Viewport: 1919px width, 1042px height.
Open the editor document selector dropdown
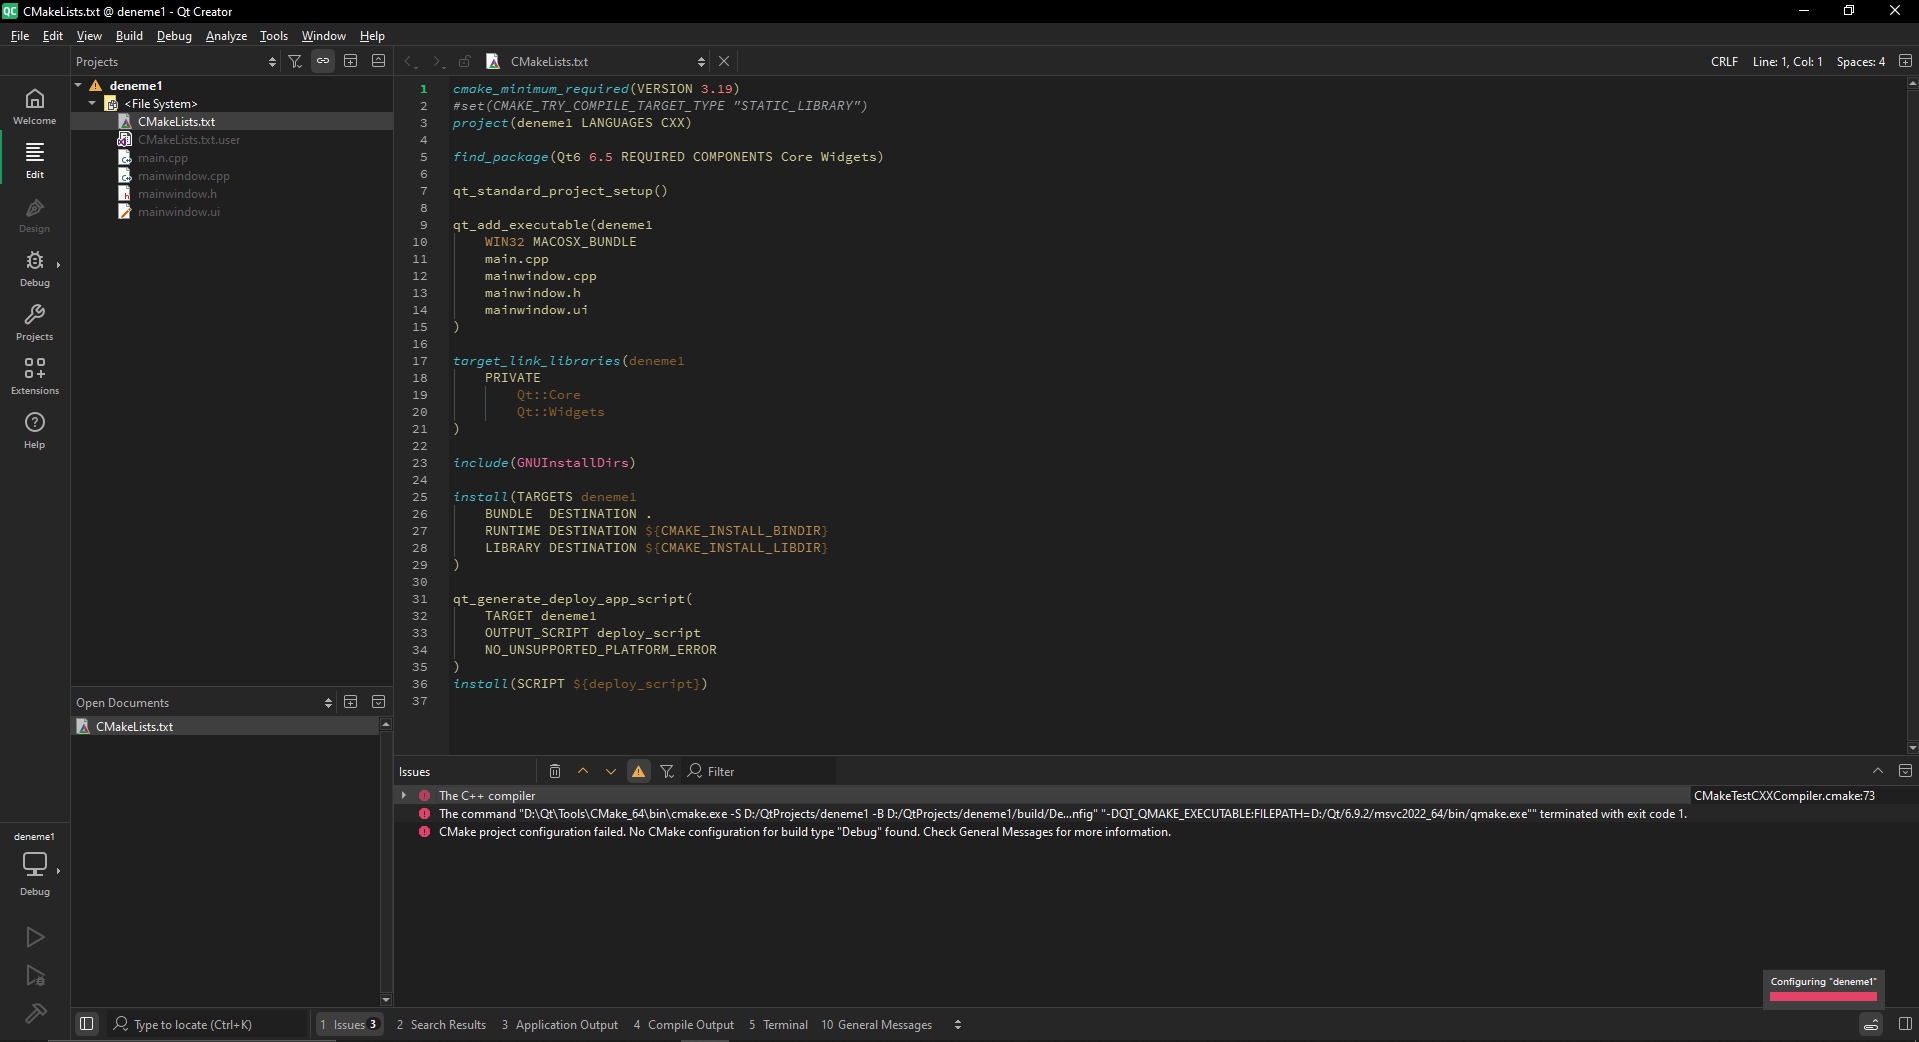pyautogui.click(x=597, y=61)
